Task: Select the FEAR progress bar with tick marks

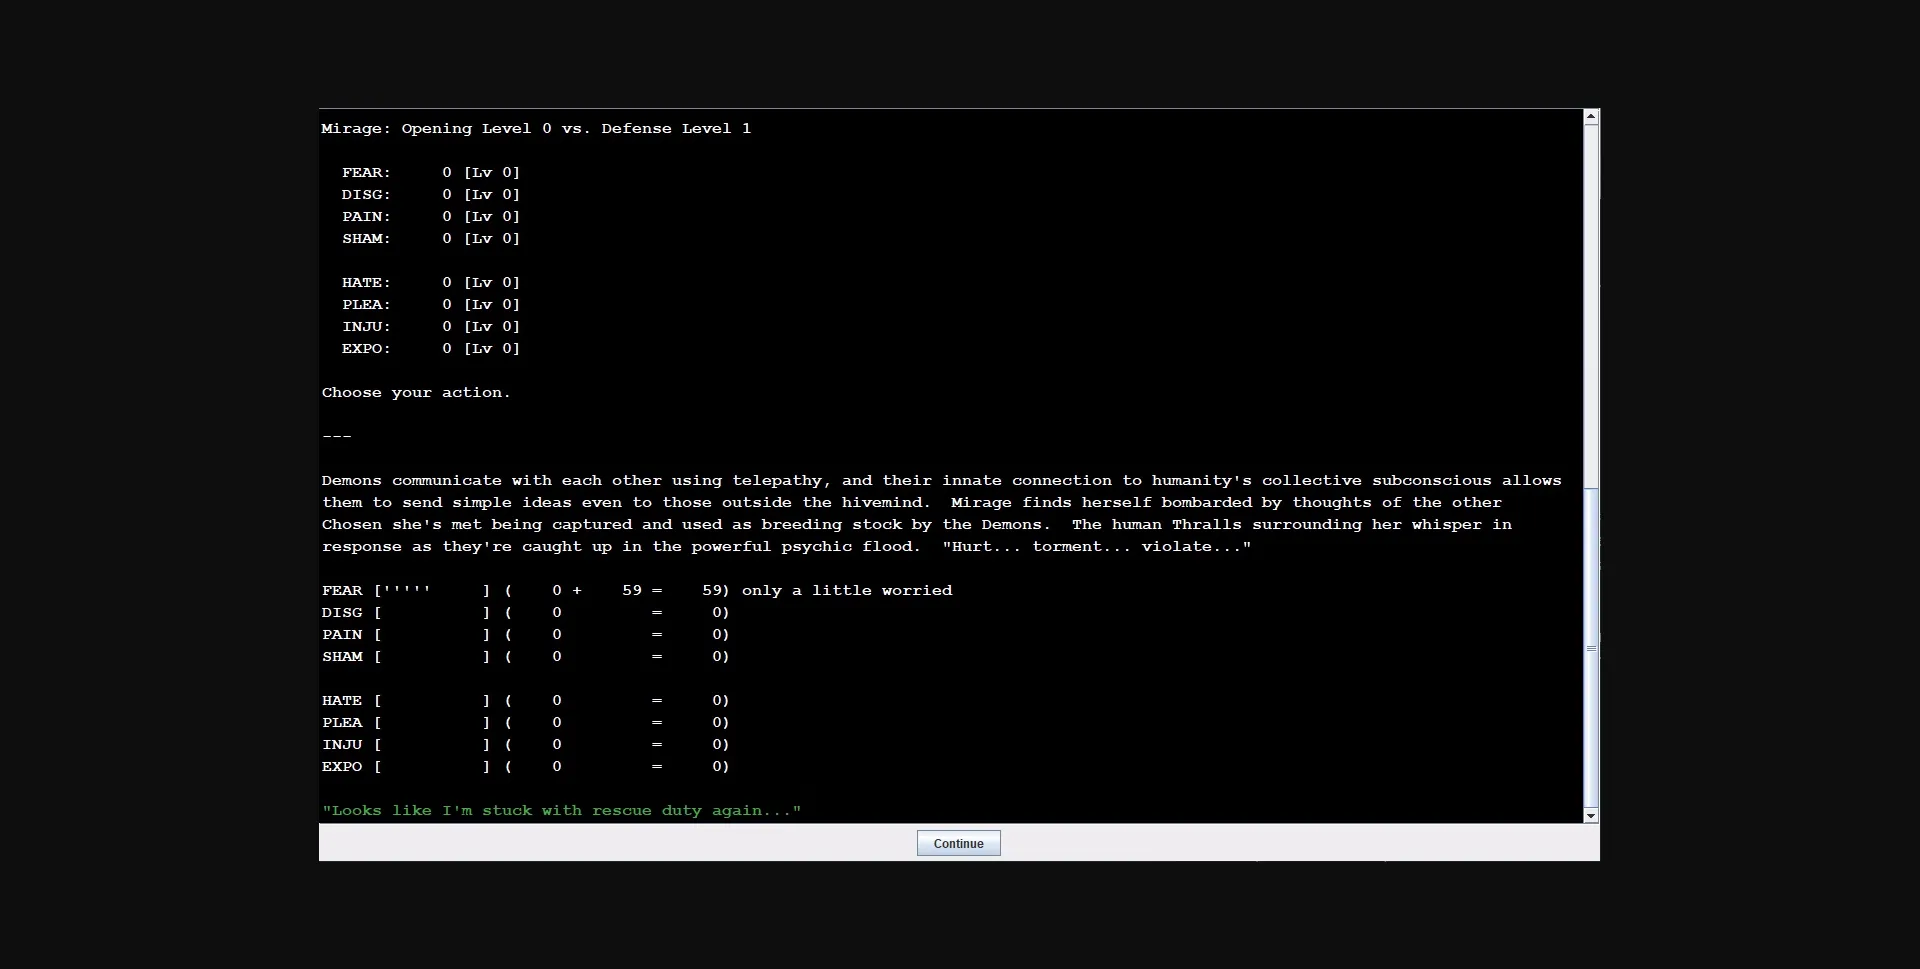Action: tap(432, 591)
